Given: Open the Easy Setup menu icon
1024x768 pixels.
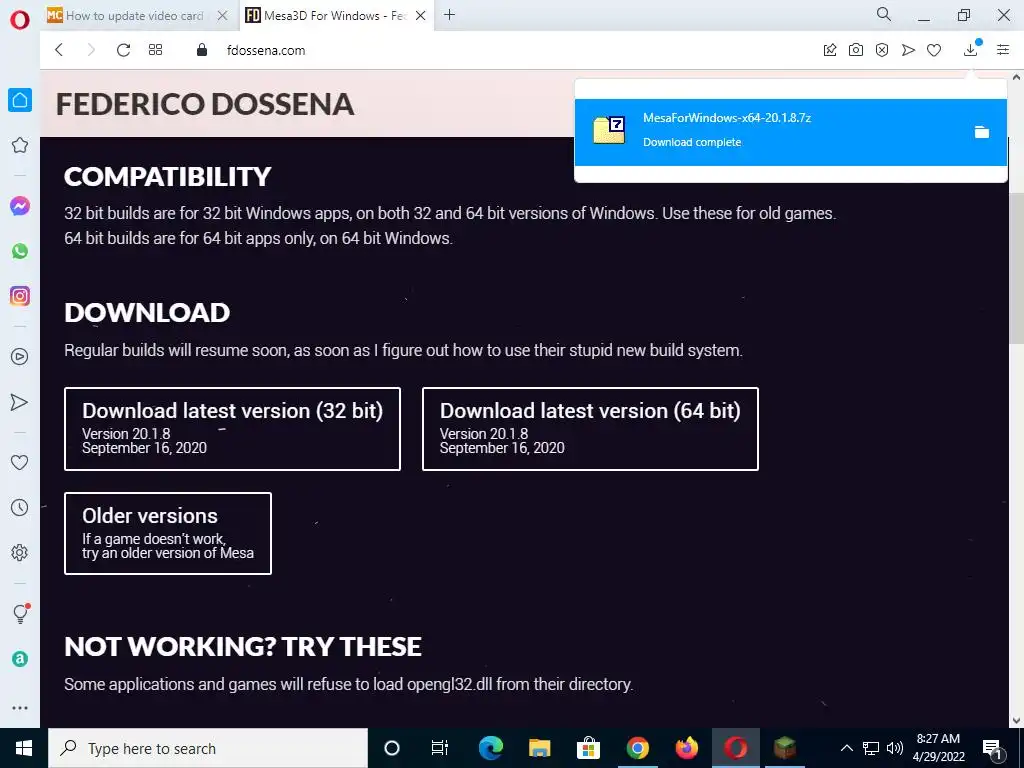Looking at the screenshot, I should pos(1003,50).
